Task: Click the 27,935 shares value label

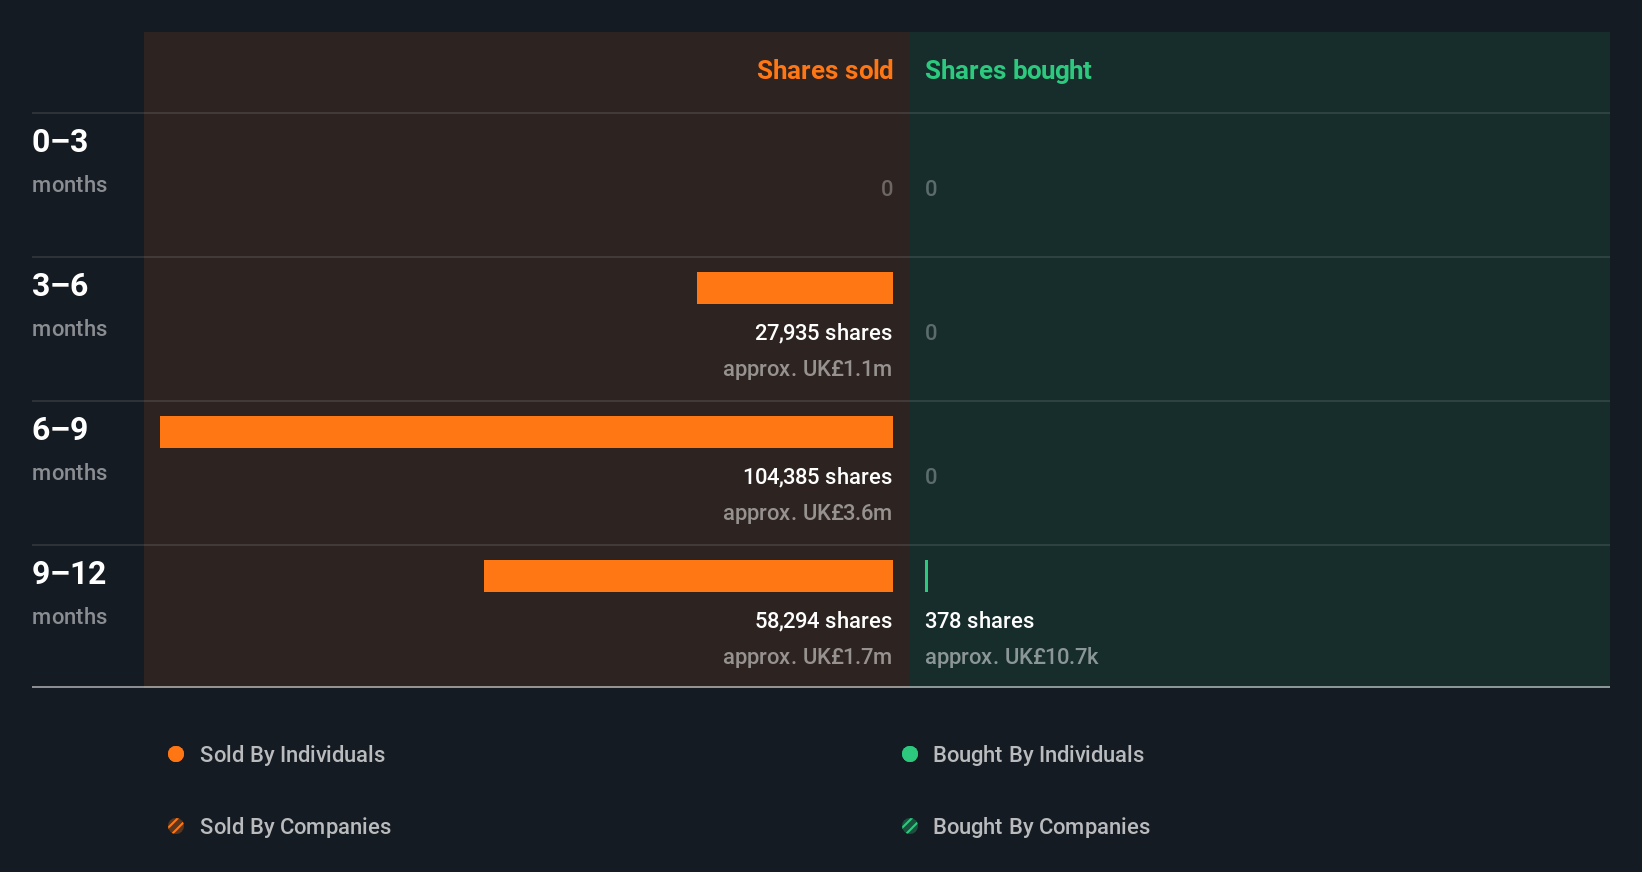Action: (823, 332)
